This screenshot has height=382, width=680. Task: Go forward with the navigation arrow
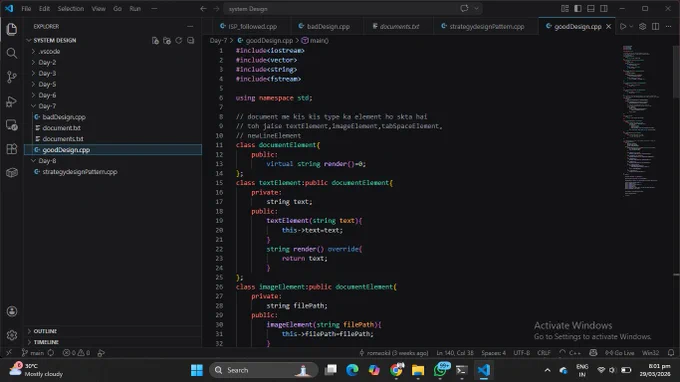pyautogui.click(x=216, y=9)
